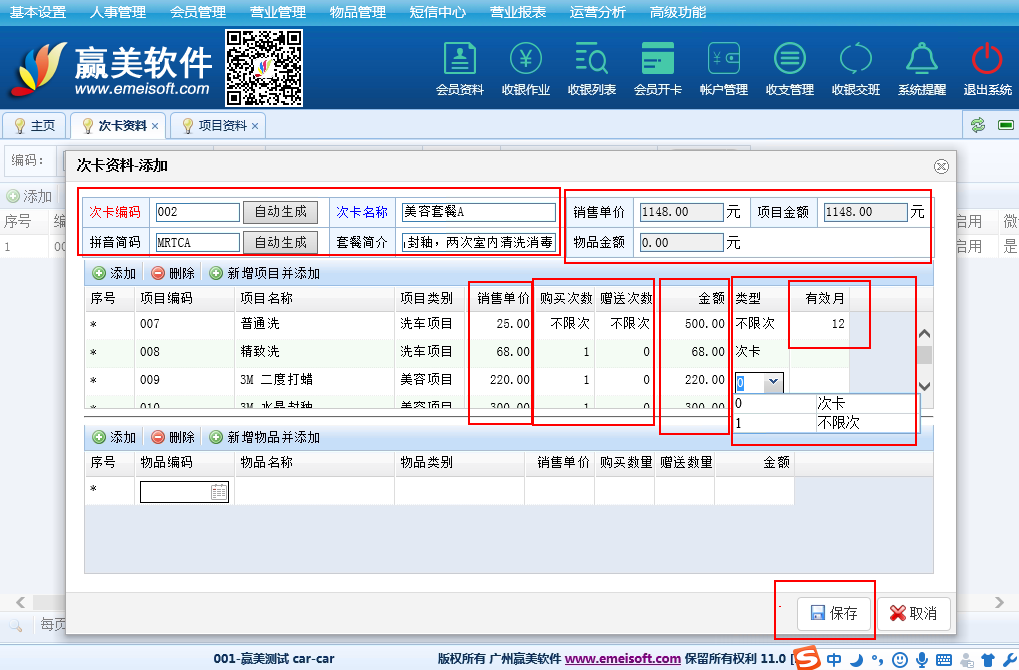This screenshot has width=1019, height=670.
Task: Open the 系统提醒 bell notification icon
Action: [x=921, y=67]
